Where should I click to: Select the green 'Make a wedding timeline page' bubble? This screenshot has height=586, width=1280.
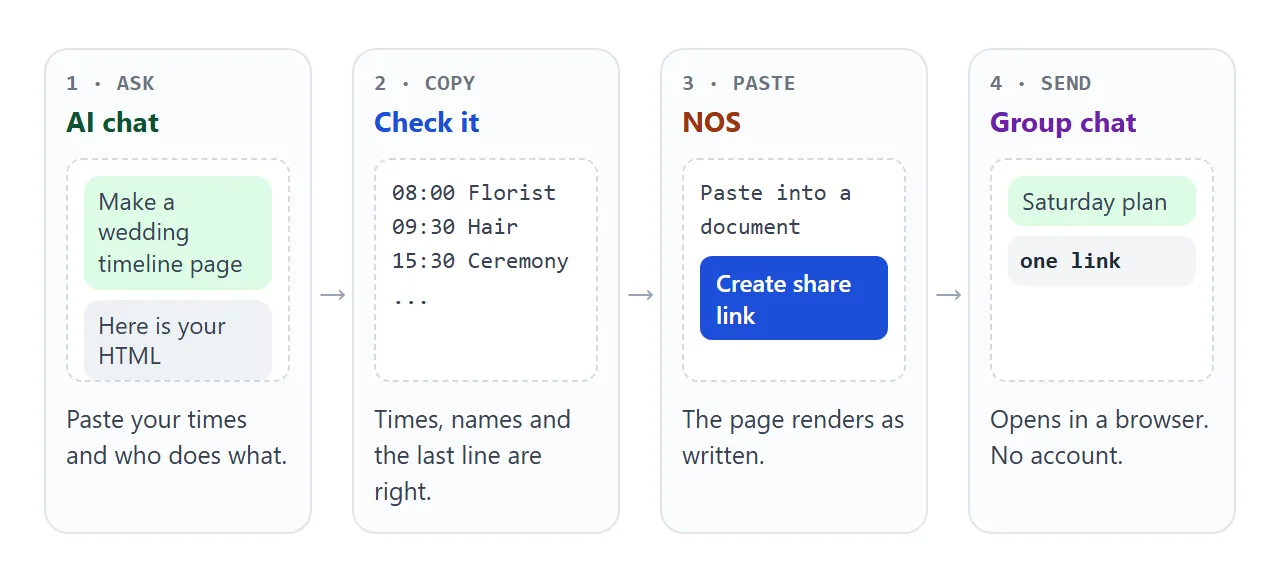point(178,233)
